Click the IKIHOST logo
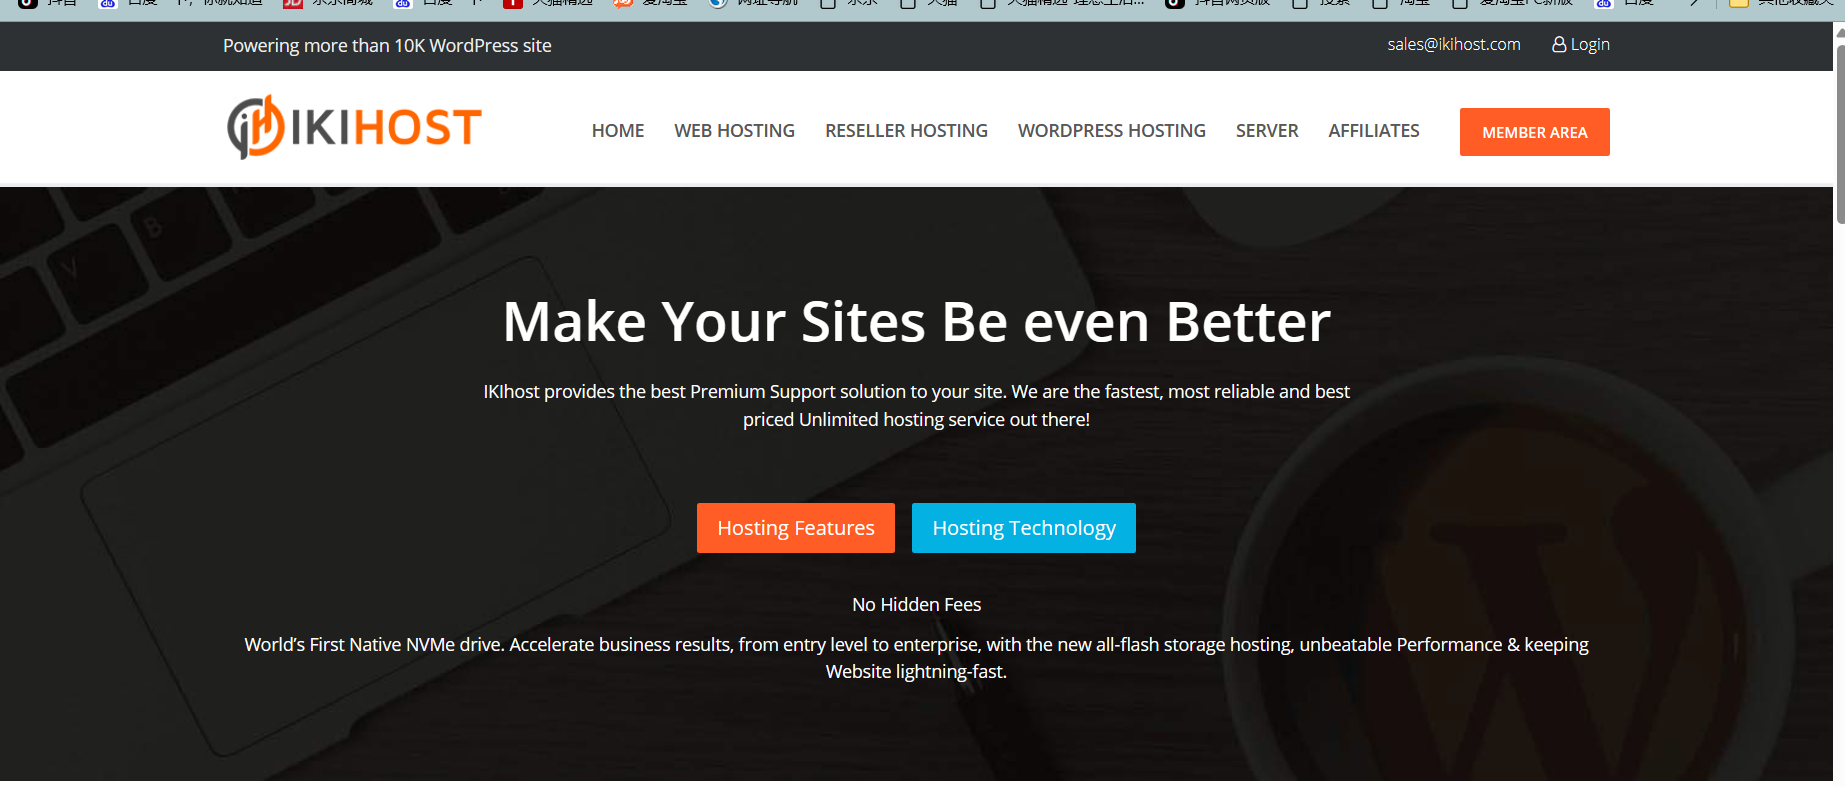This screenshot has width=1845, height=787. (x=354, y=128)
